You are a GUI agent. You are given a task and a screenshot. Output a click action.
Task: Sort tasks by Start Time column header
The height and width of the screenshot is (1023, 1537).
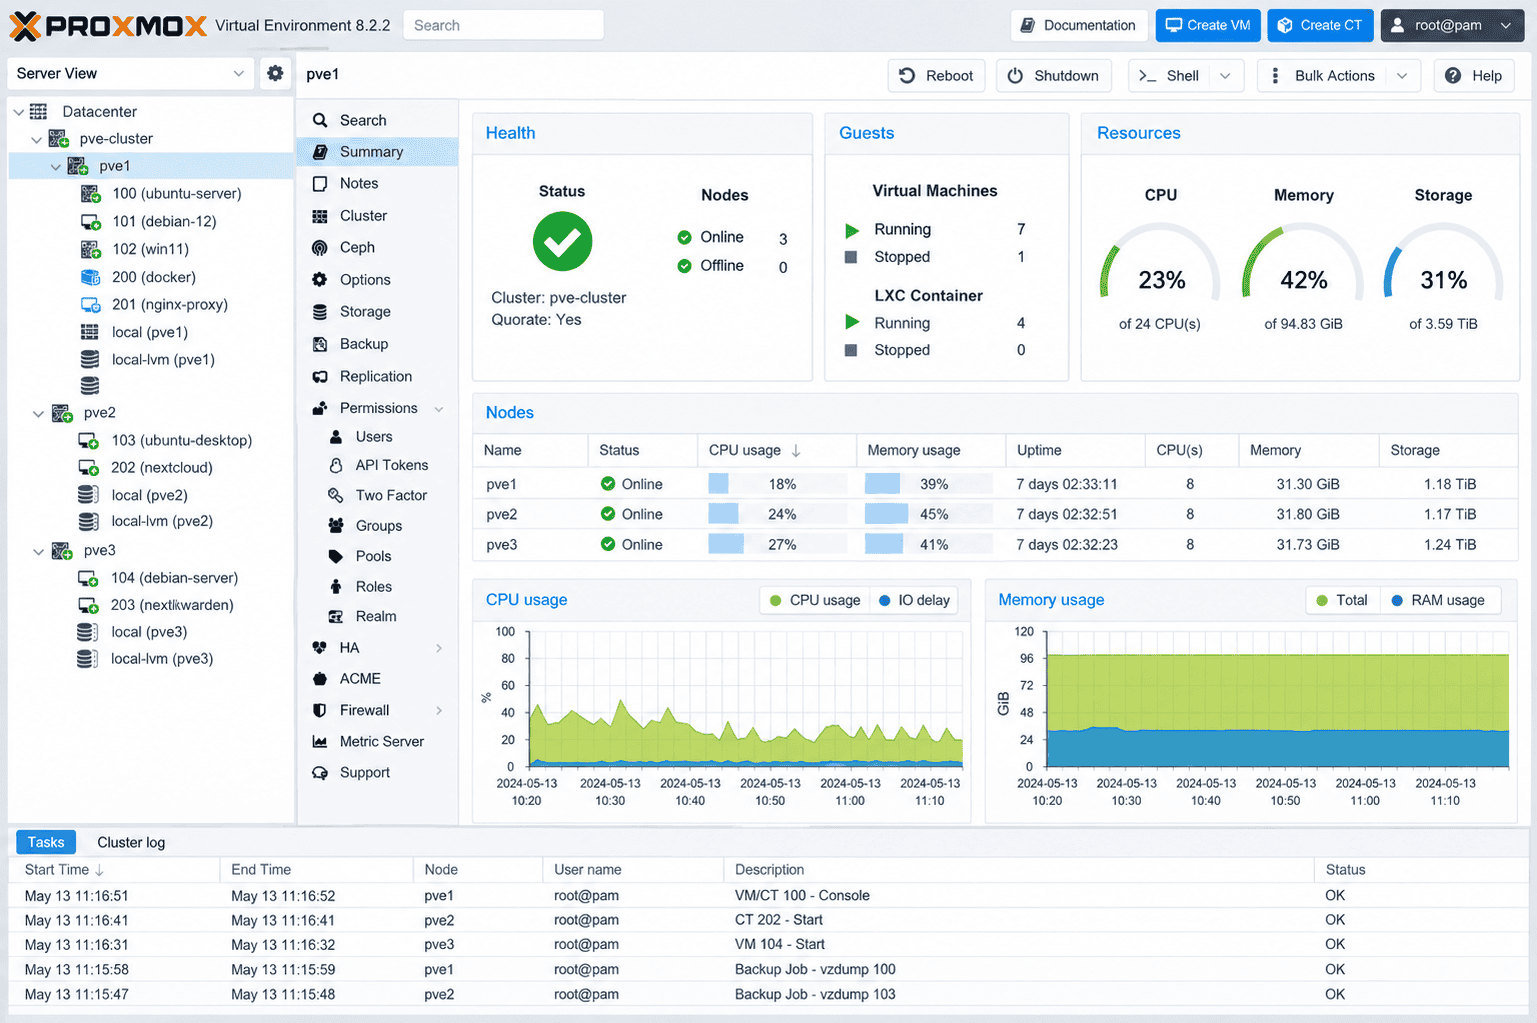click(x=114, y=870)
